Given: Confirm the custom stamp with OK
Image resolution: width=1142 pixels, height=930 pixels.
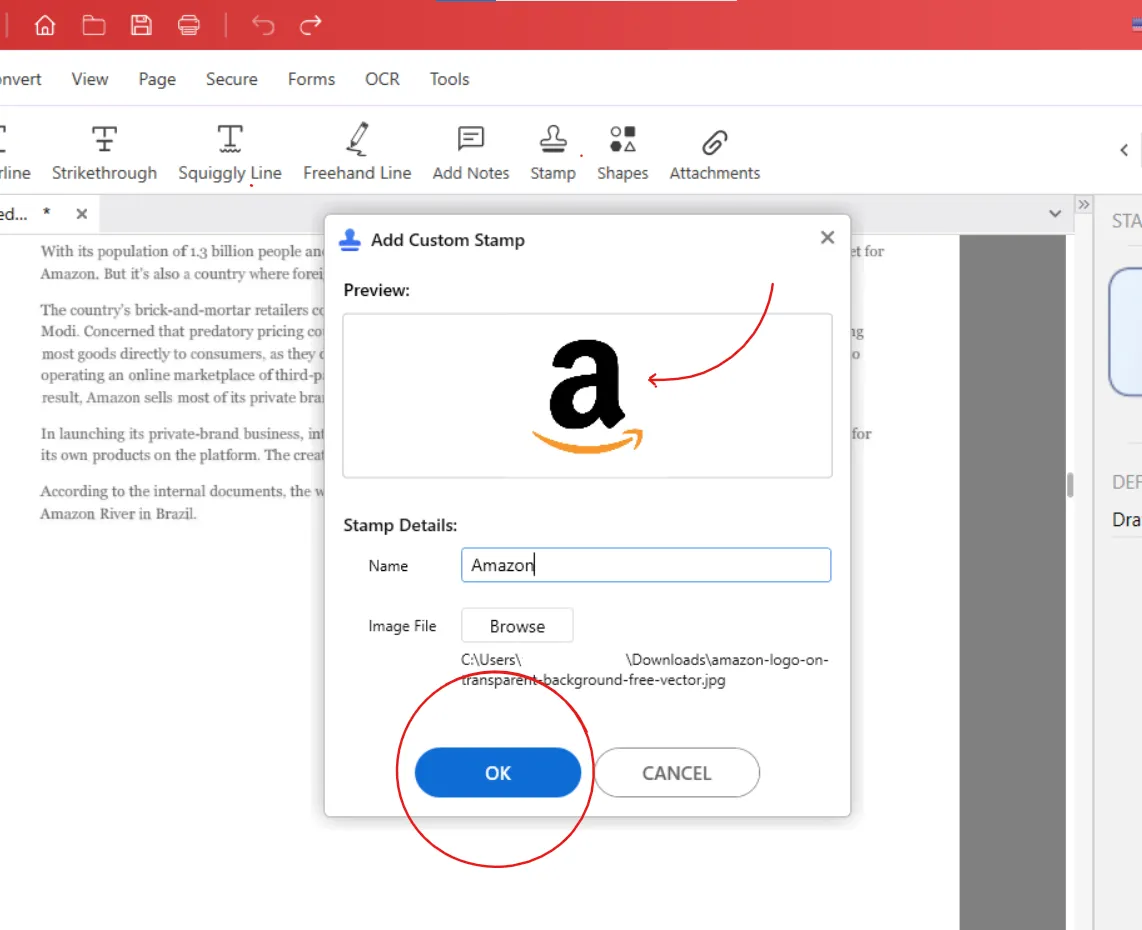Looking at the screenshot, I should tap(498, 773).
